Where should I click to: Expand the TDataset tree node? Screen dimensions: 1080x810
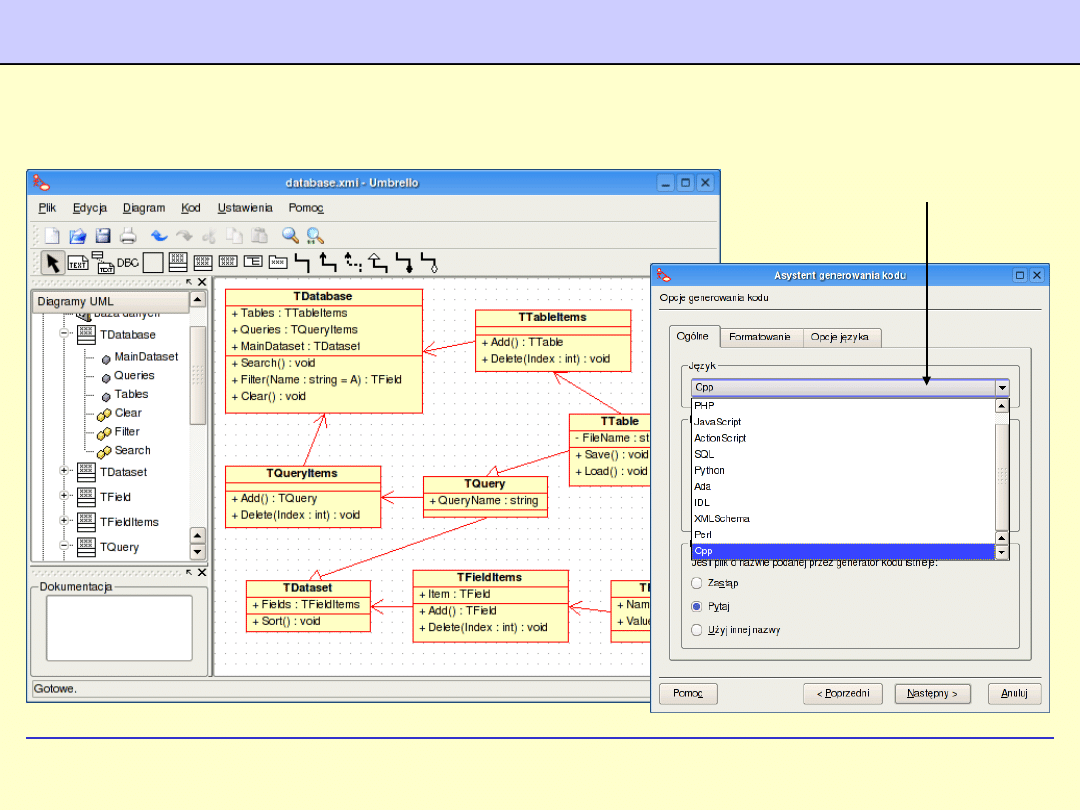(x=65, y=472)
